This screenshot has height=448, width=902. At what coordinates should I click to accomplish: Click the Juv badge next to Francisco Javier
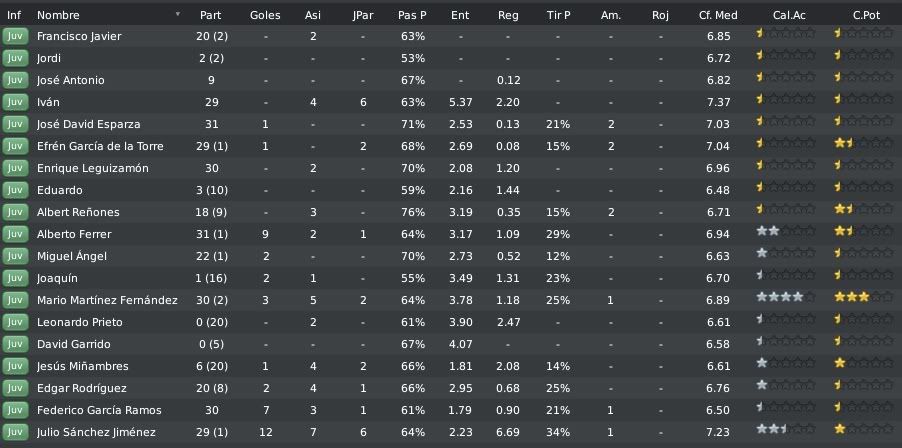click(16, 36)
